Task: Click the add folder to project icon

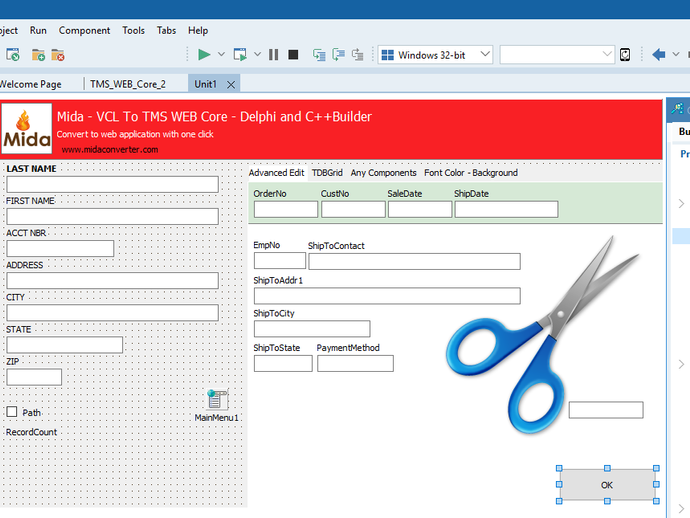Action: coord(38,55)
